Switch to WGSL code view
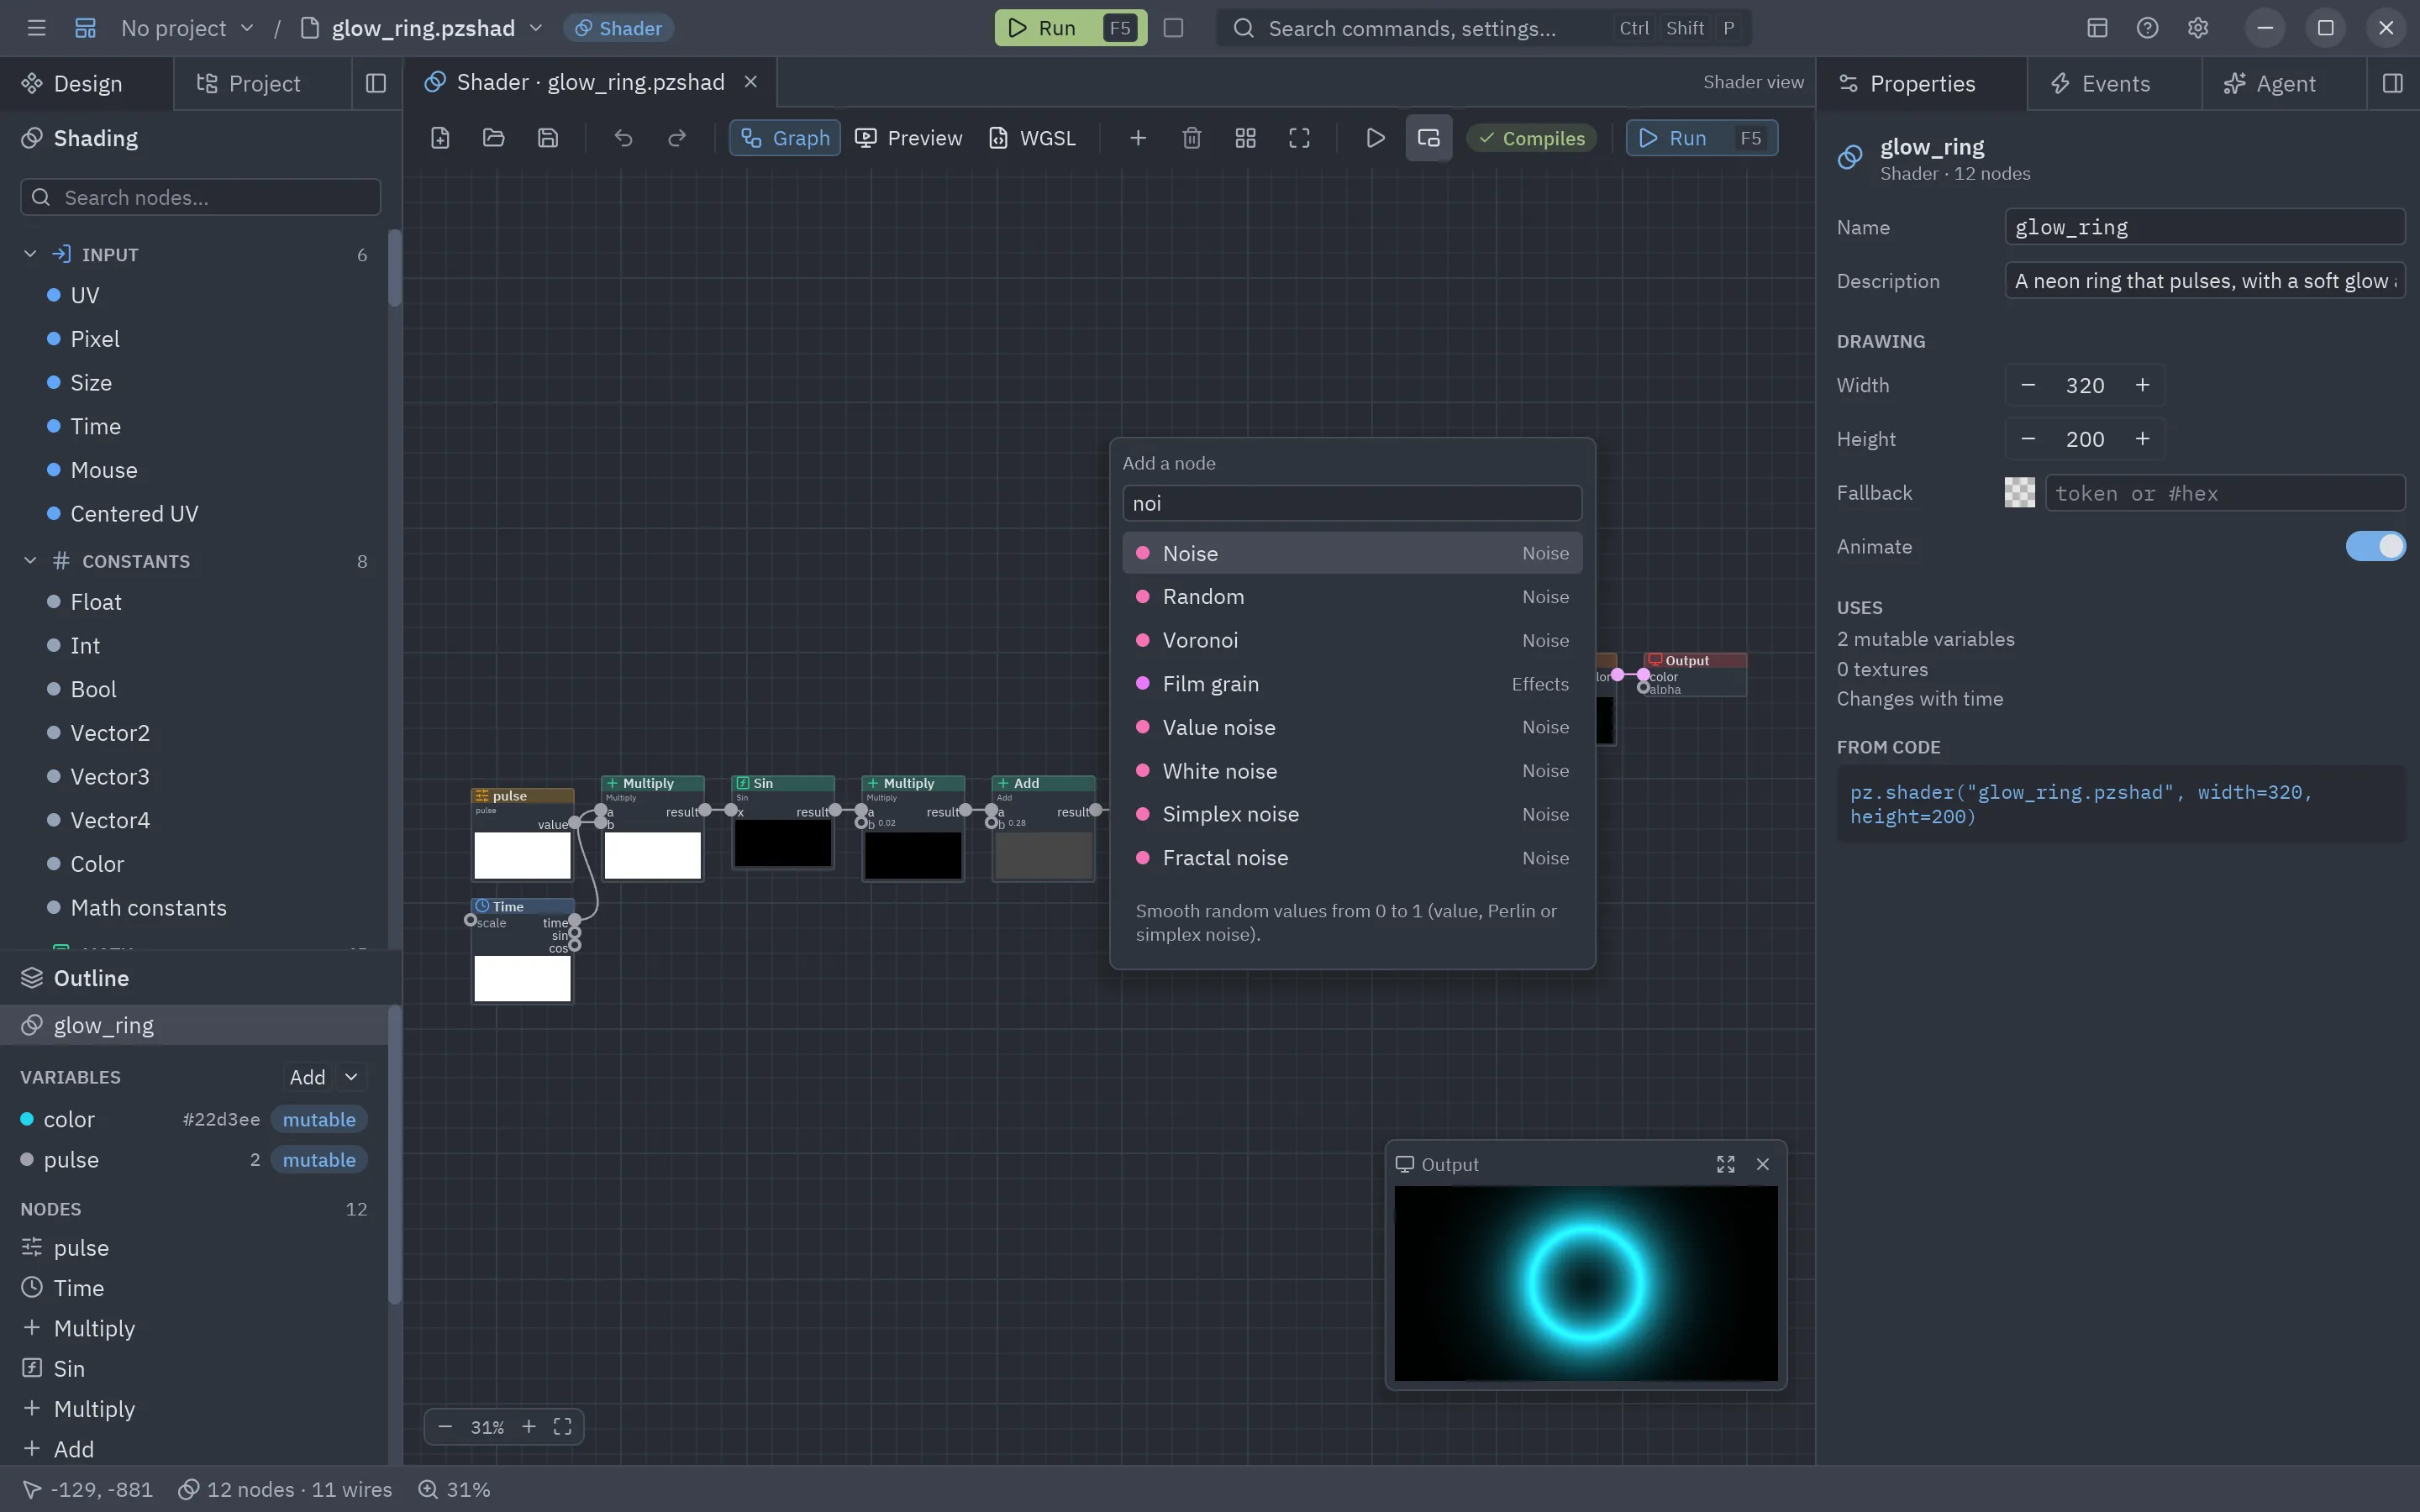 1033,138
